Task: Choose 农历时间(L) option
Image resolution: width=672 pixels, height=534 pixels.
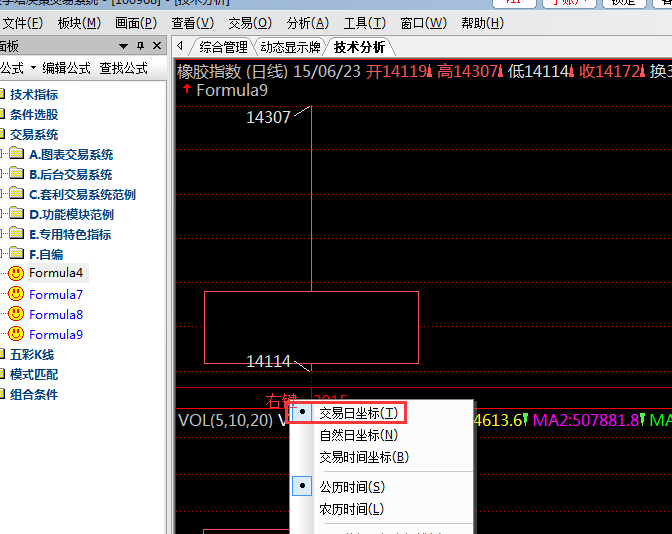Action: pos(351,509)
